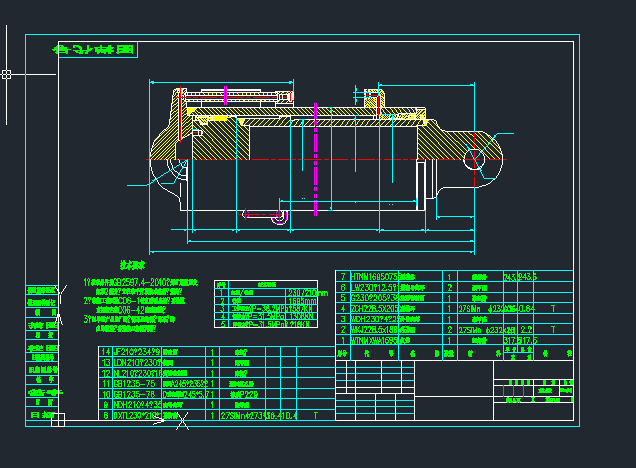The height and width of the screenshot is (468, 636).
Task: Select the green boxed title text at top-left
Action: pos(92,51)
